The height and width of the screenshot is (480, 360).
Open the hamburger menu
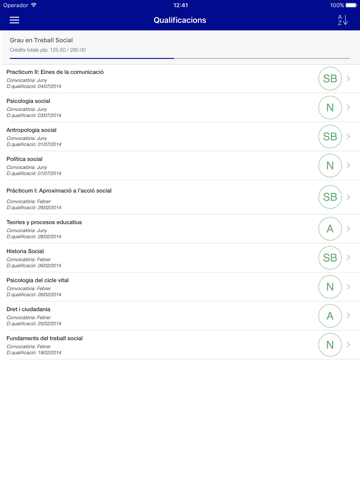click(x=14, y=20)
